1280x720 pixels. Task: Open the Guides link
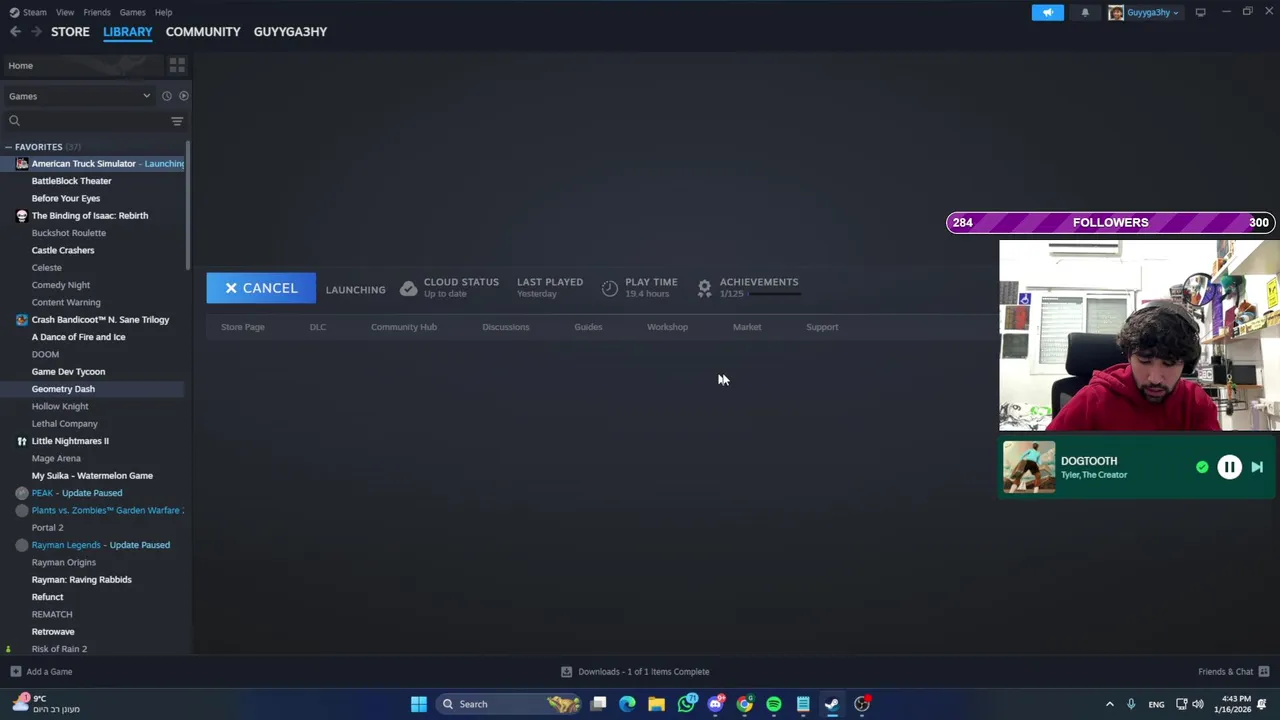[x=588, y=327]
